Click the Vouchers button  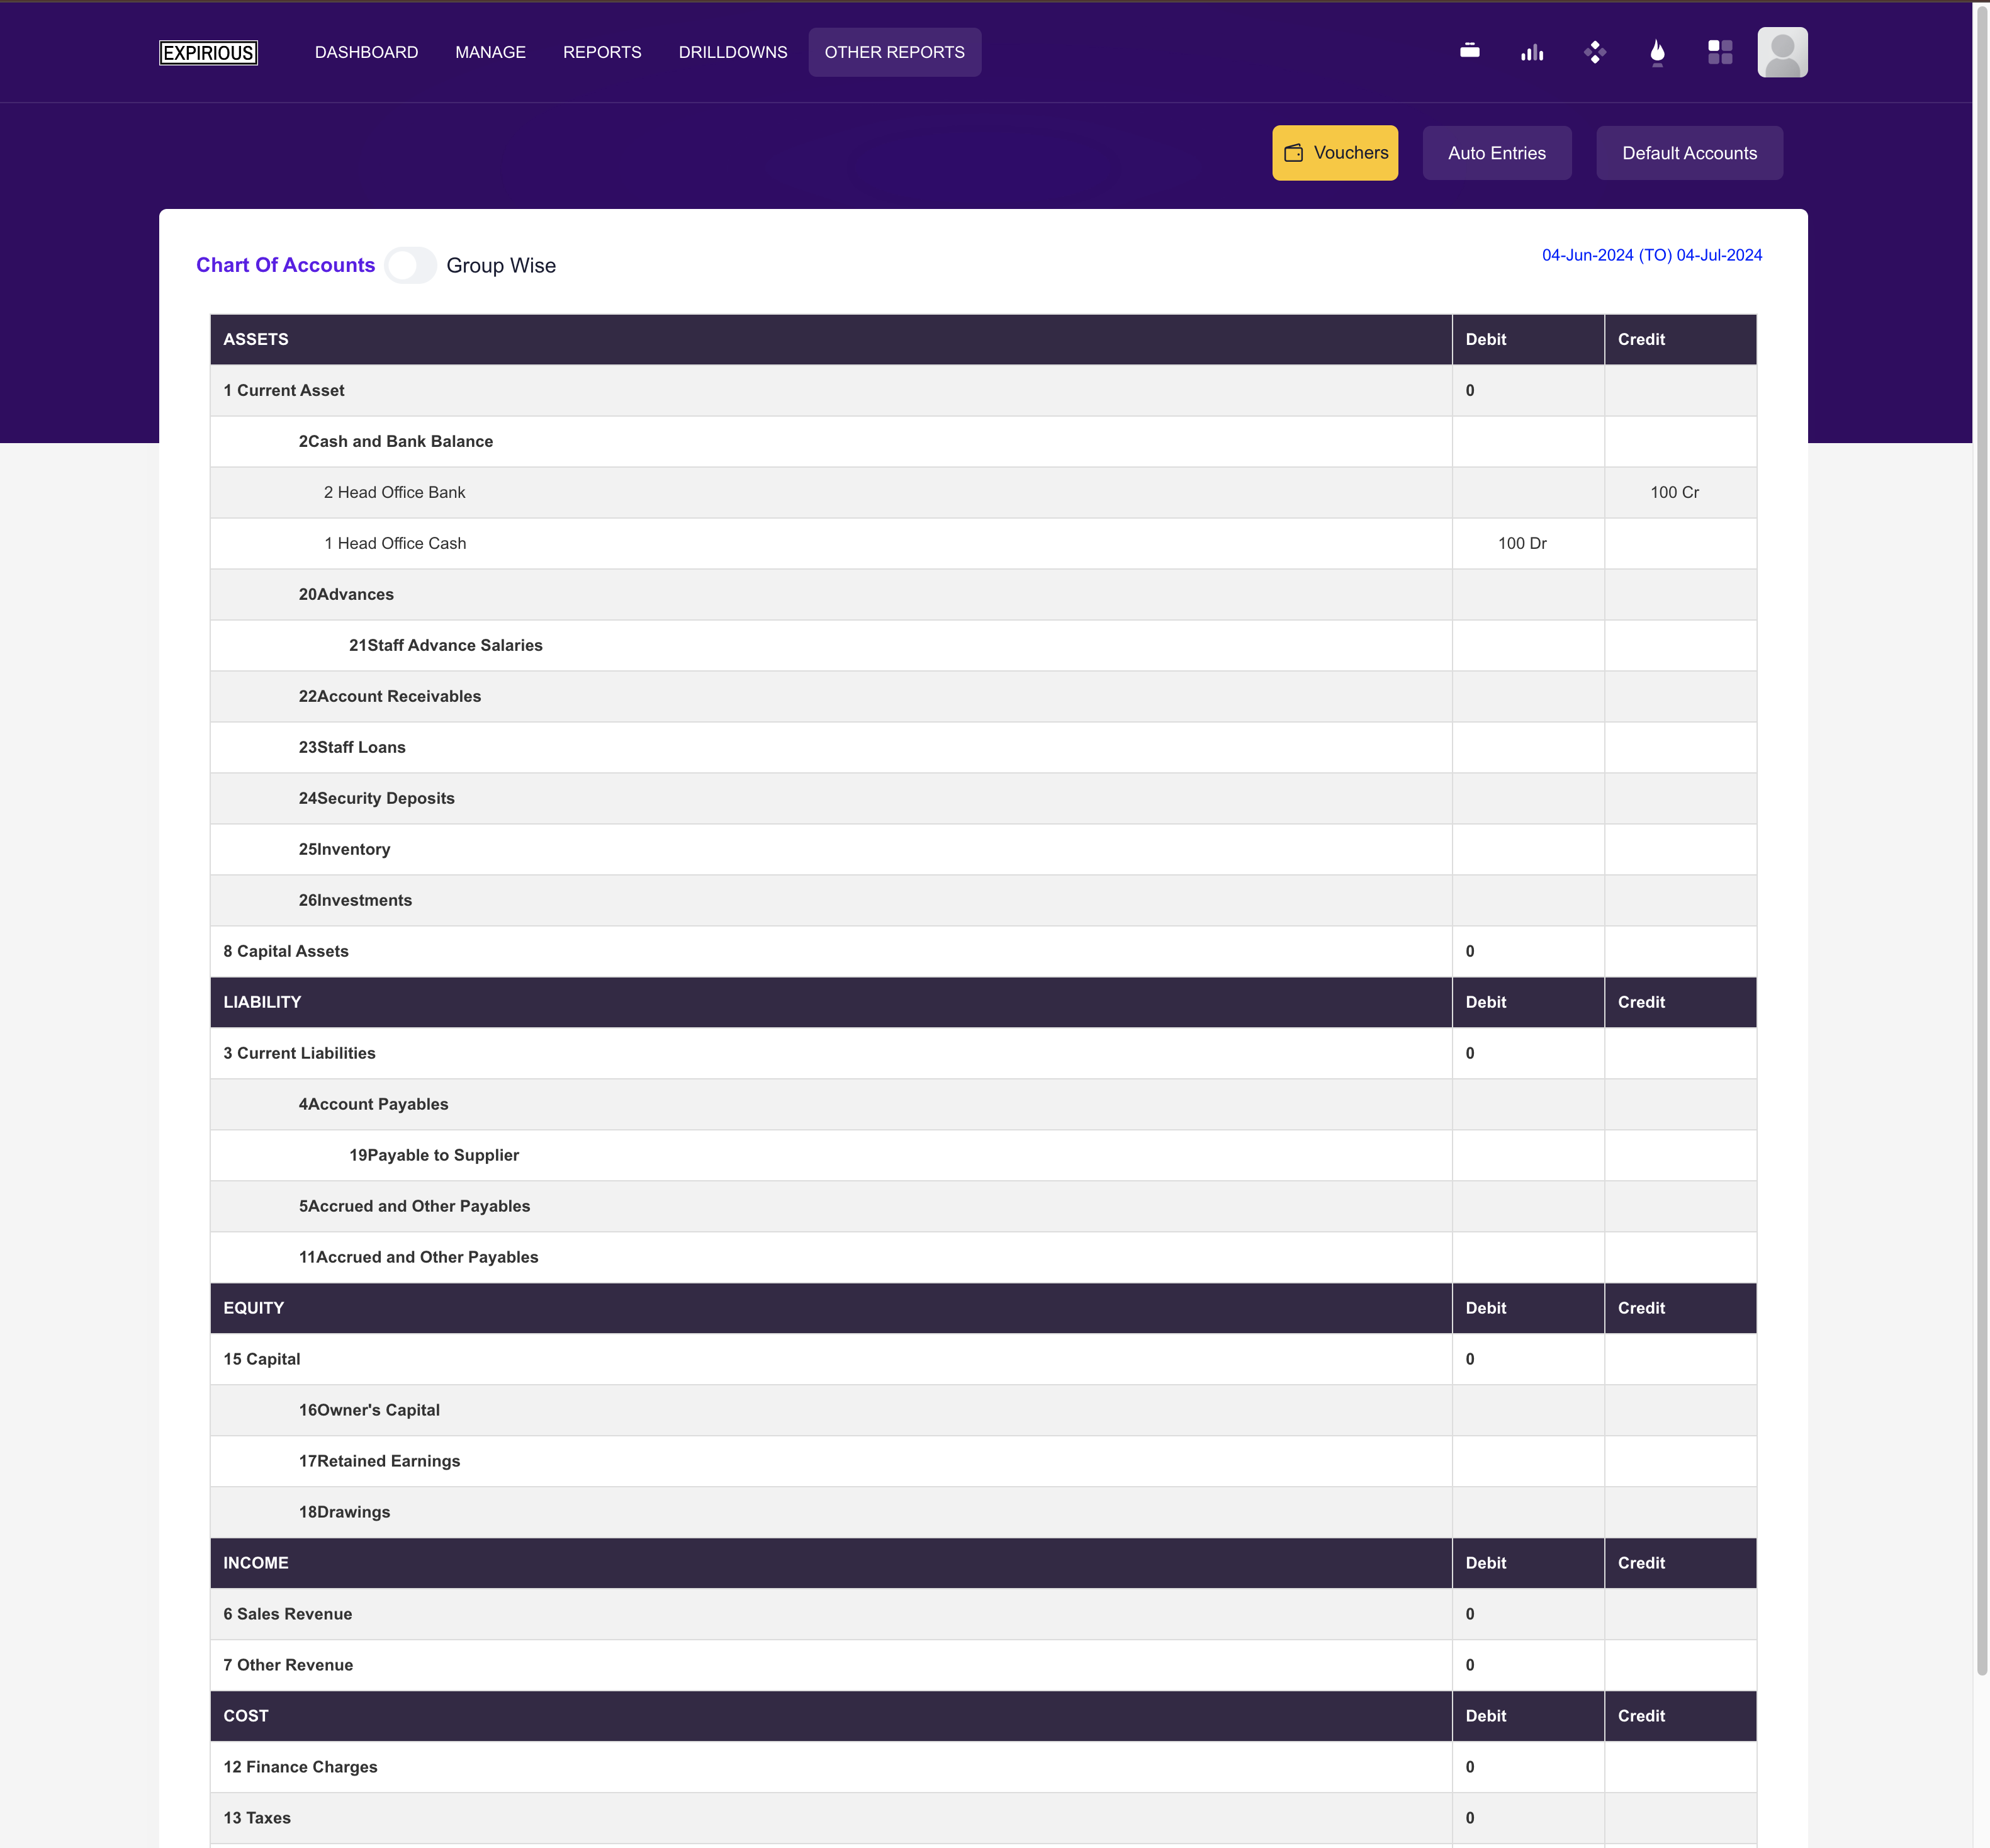[1335, 153]
